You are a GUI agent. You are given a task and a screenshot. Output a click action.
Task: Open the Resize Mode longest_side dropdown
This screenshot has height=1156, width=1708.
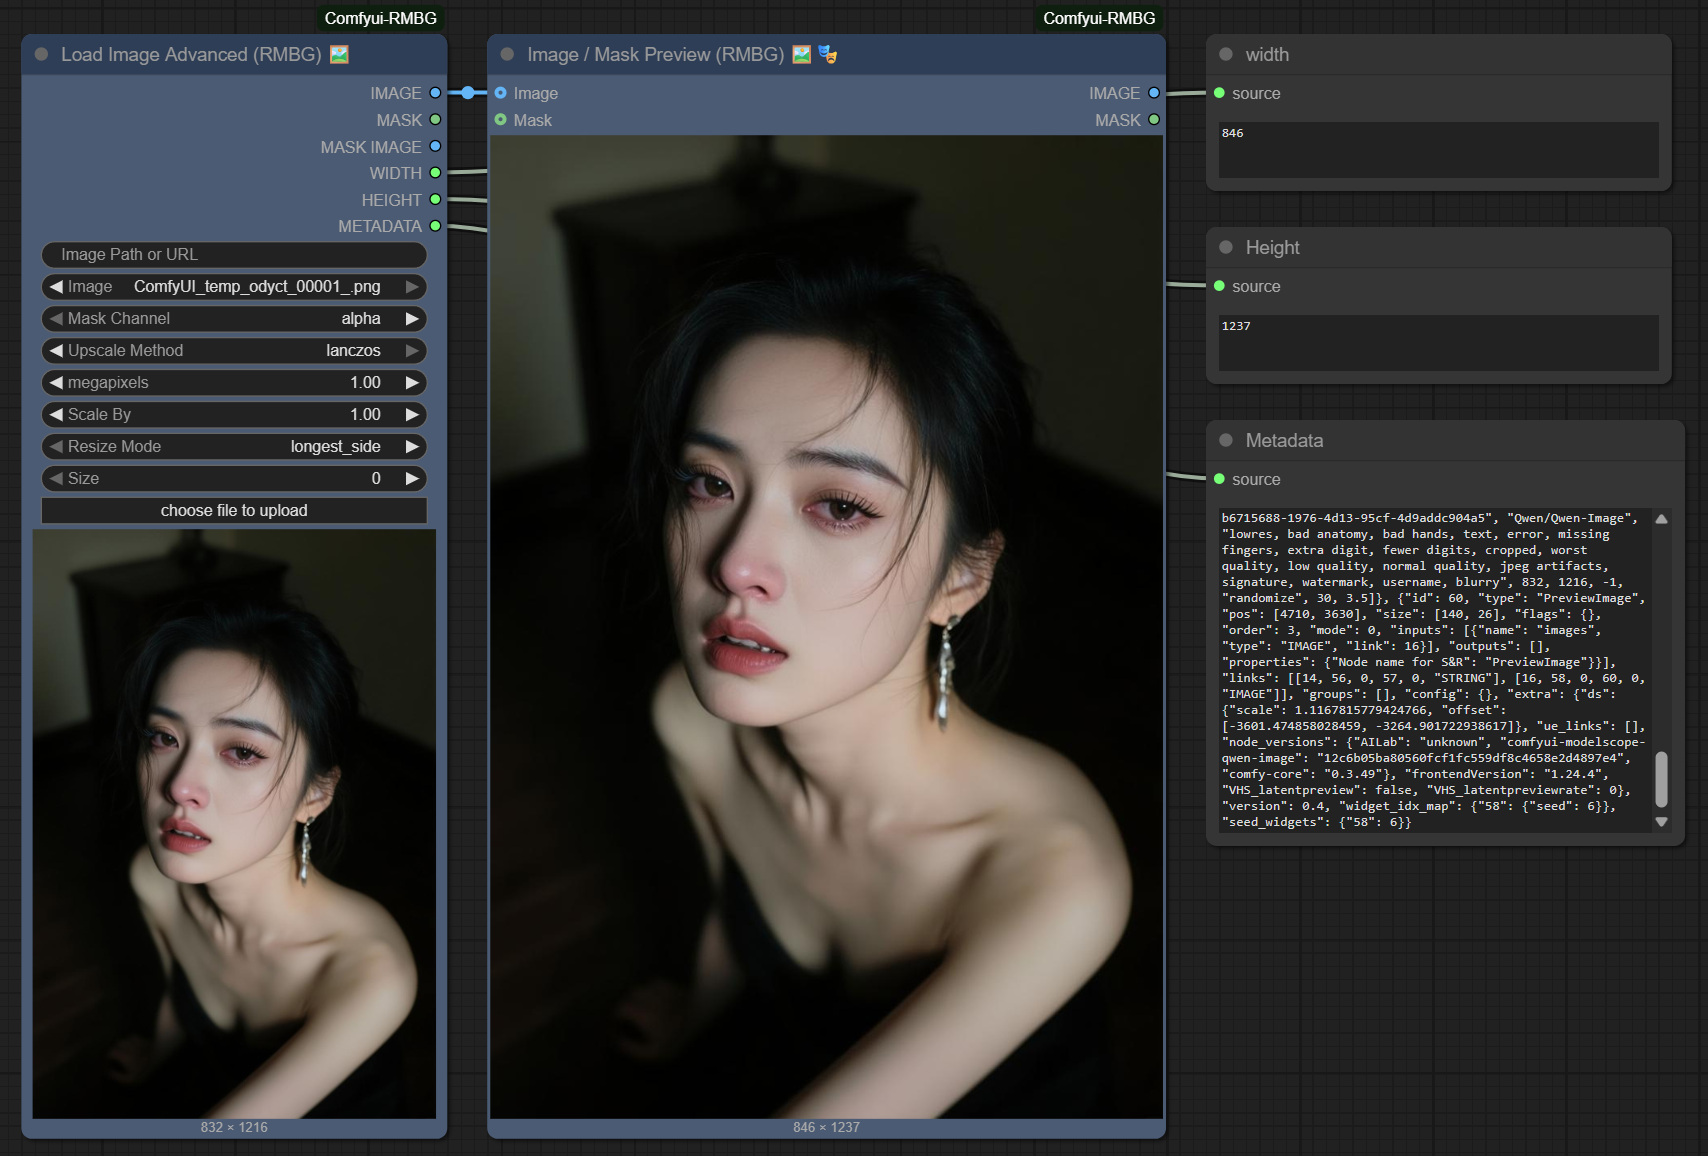(234, 447)
